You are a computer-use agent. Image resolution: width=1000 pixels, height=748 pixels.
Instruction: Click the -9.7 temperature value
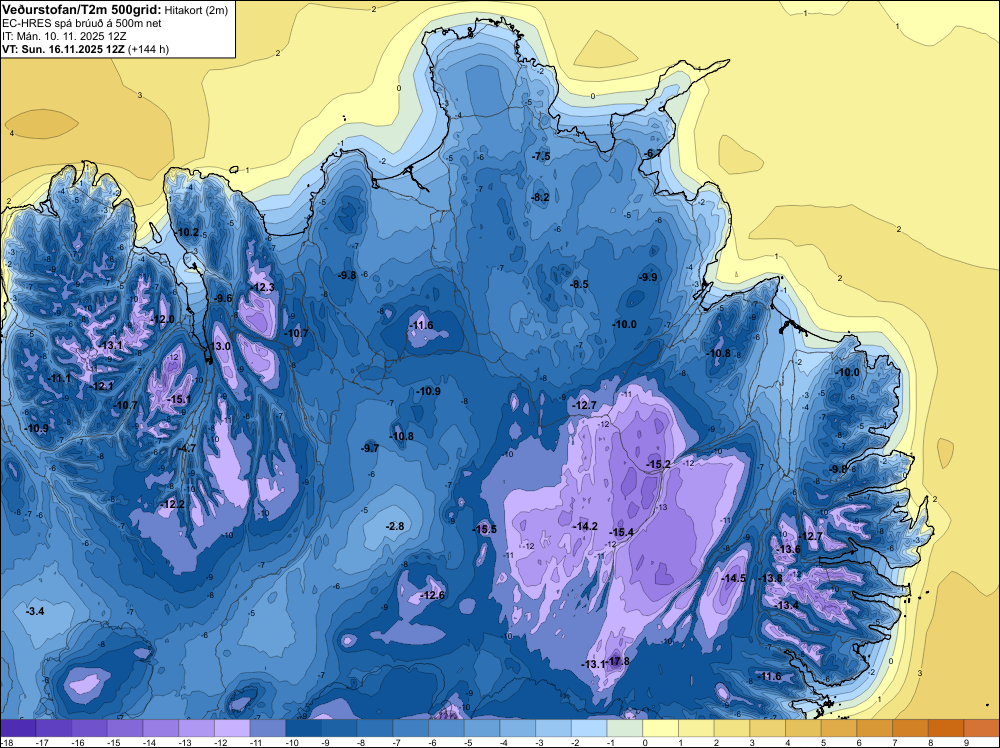tap(370, 448)
